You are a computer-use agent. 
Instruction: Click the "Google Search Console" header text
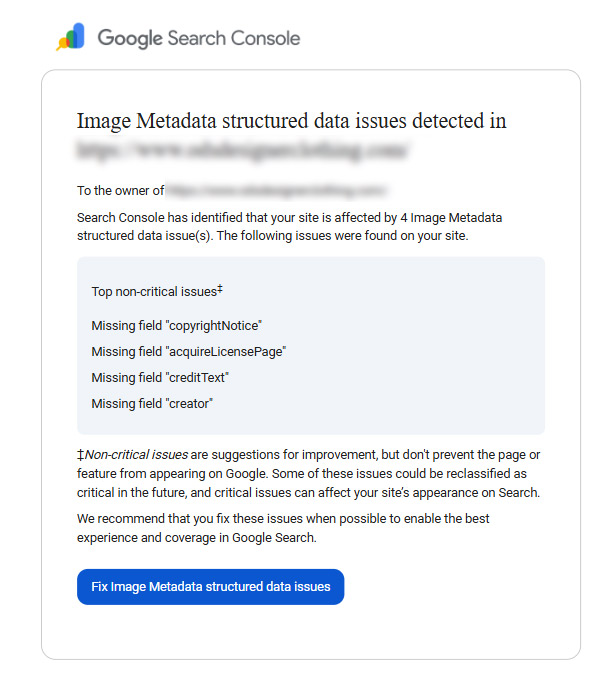click(x=198, y=39)
